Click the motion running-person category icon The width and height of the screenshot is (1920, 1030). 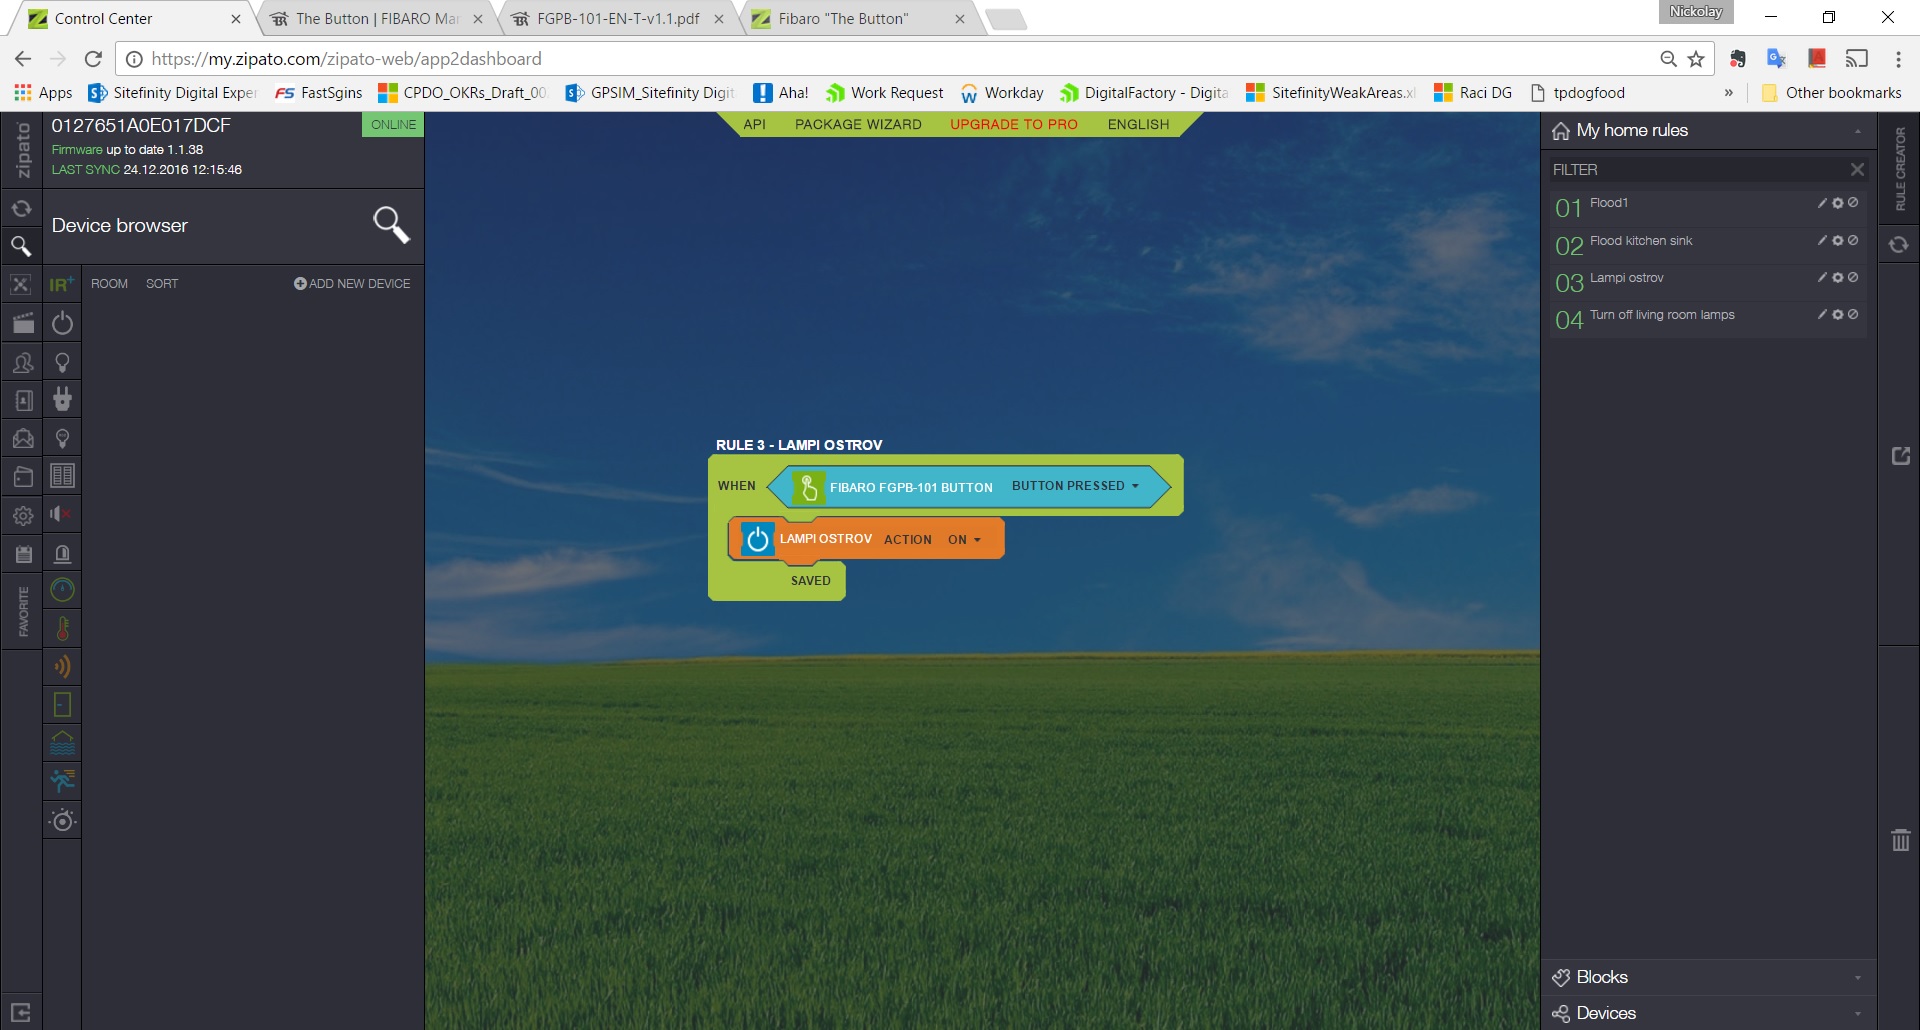[62, 781]
